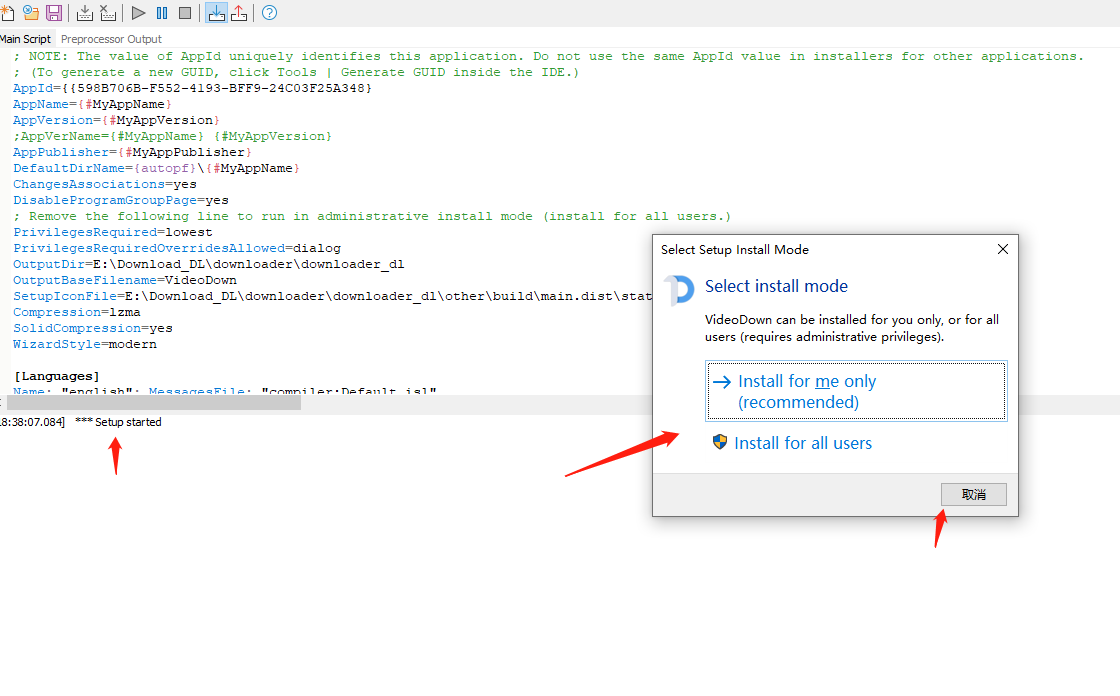Terminate setup with the square Stop icon
1120x696 pixels.
[x=185, y=13]
